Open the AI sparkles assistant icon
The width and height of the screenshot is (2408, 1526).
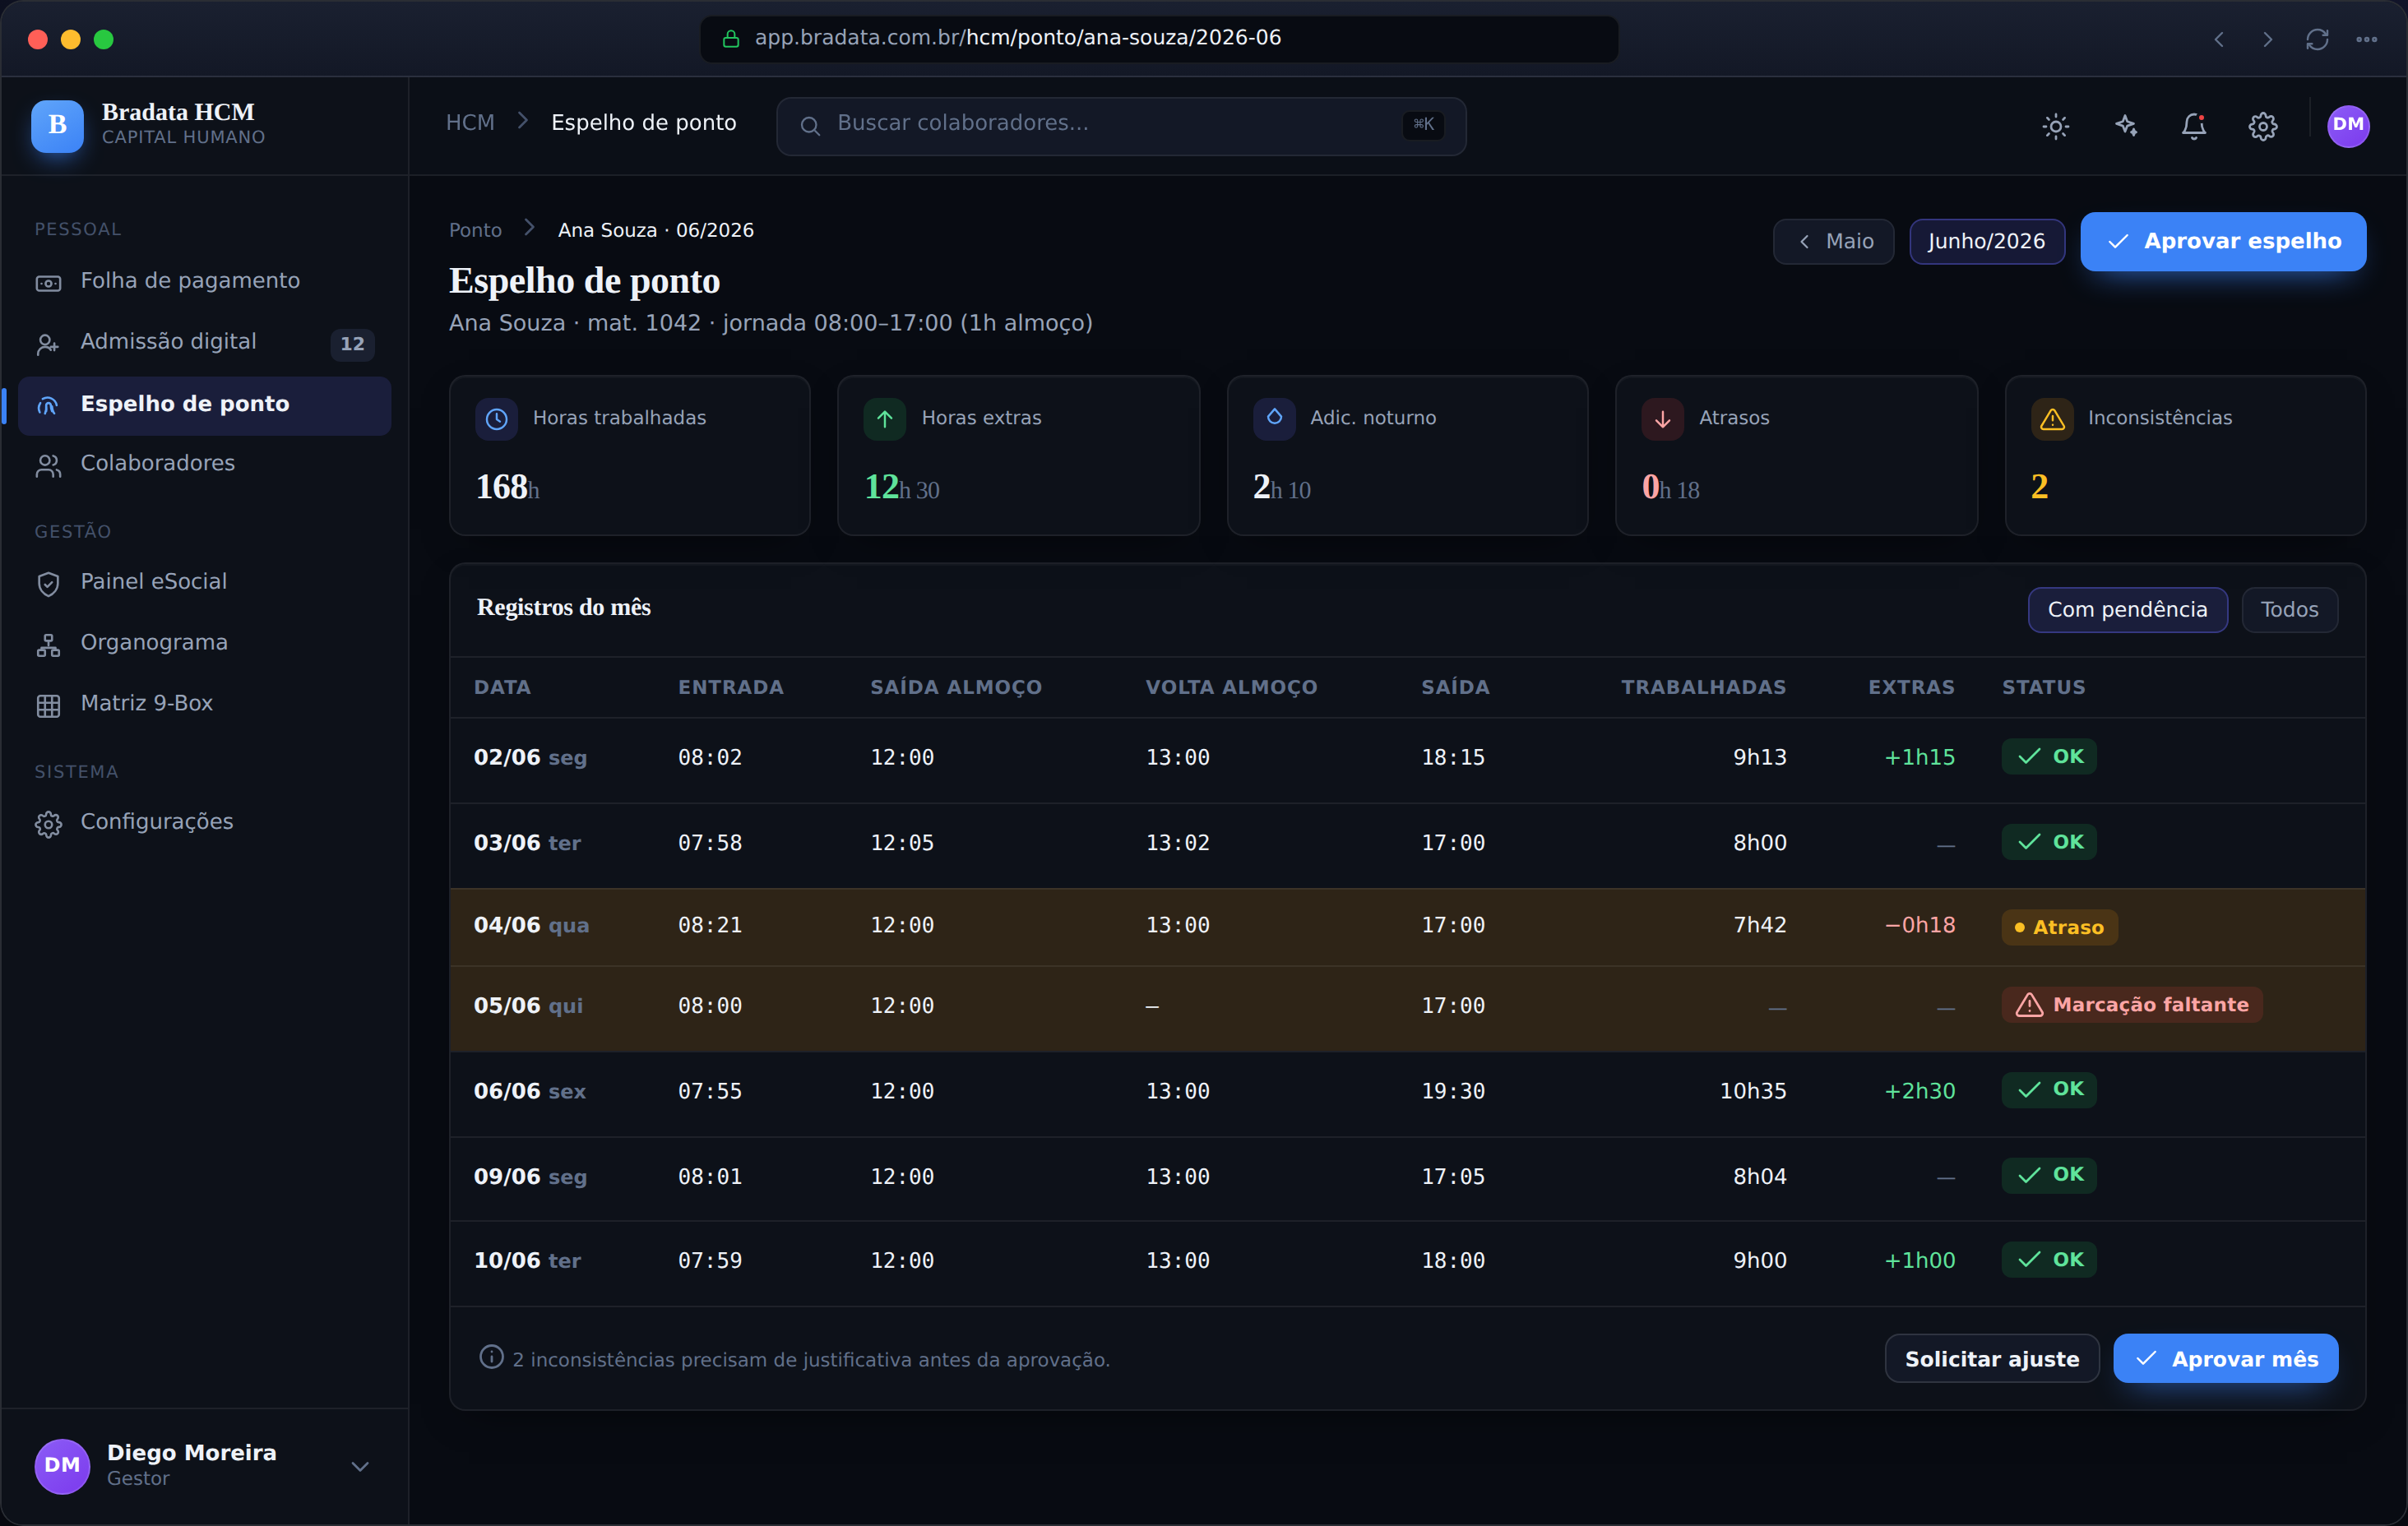2125,126
